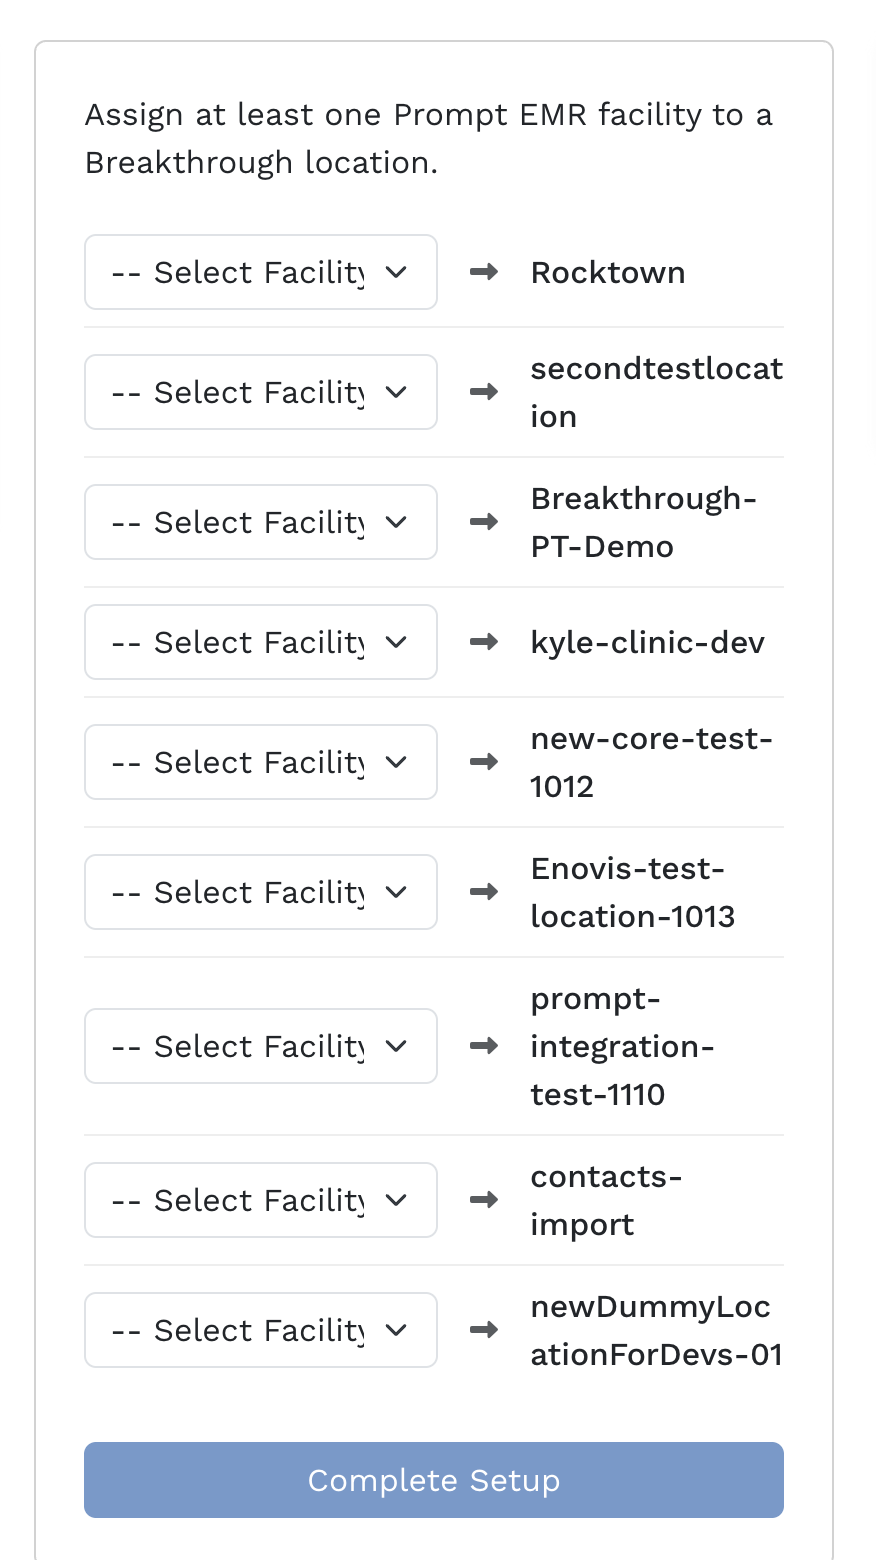Click the arrow icon next to contacts-import
This screenshot has width=876, height=1560.
[x=484, y=1200]
